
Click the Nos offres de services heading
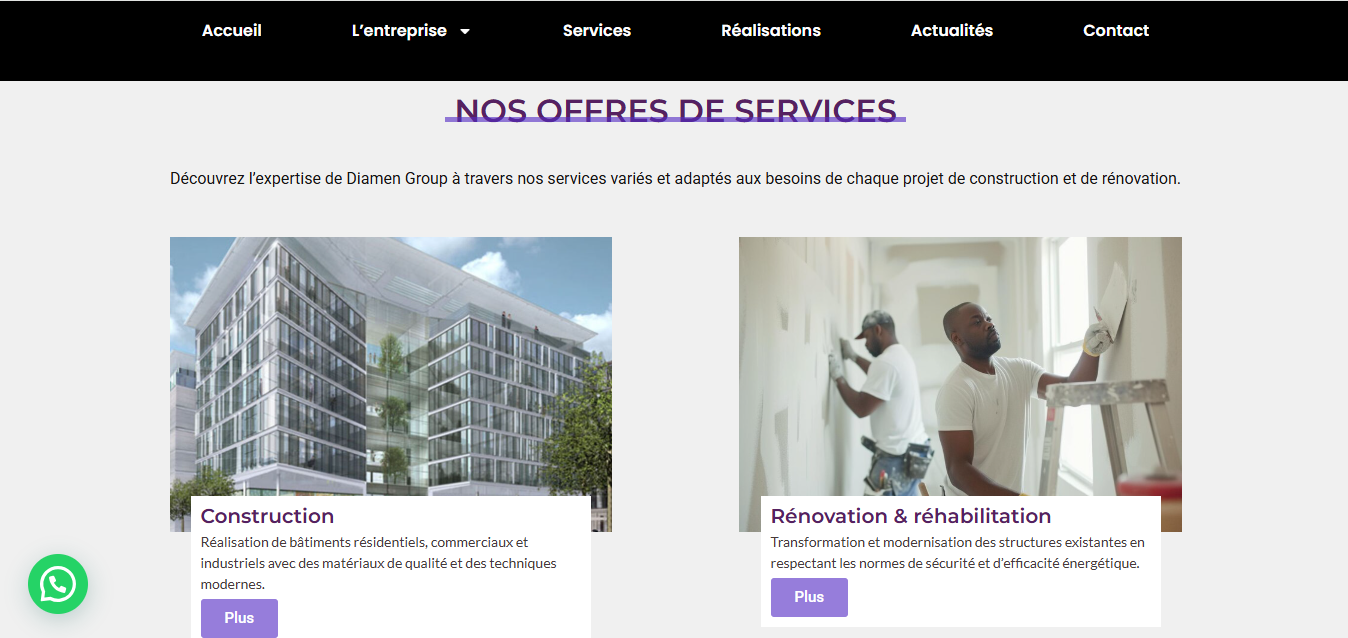[676, 110]
